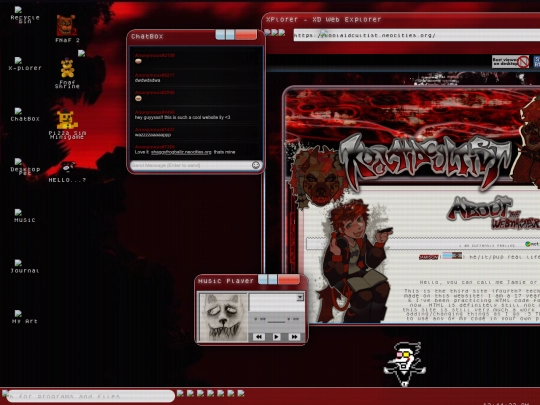The image size is (540, 405).
Task: Open the My Art desktop icon
Action: [25, 317]
